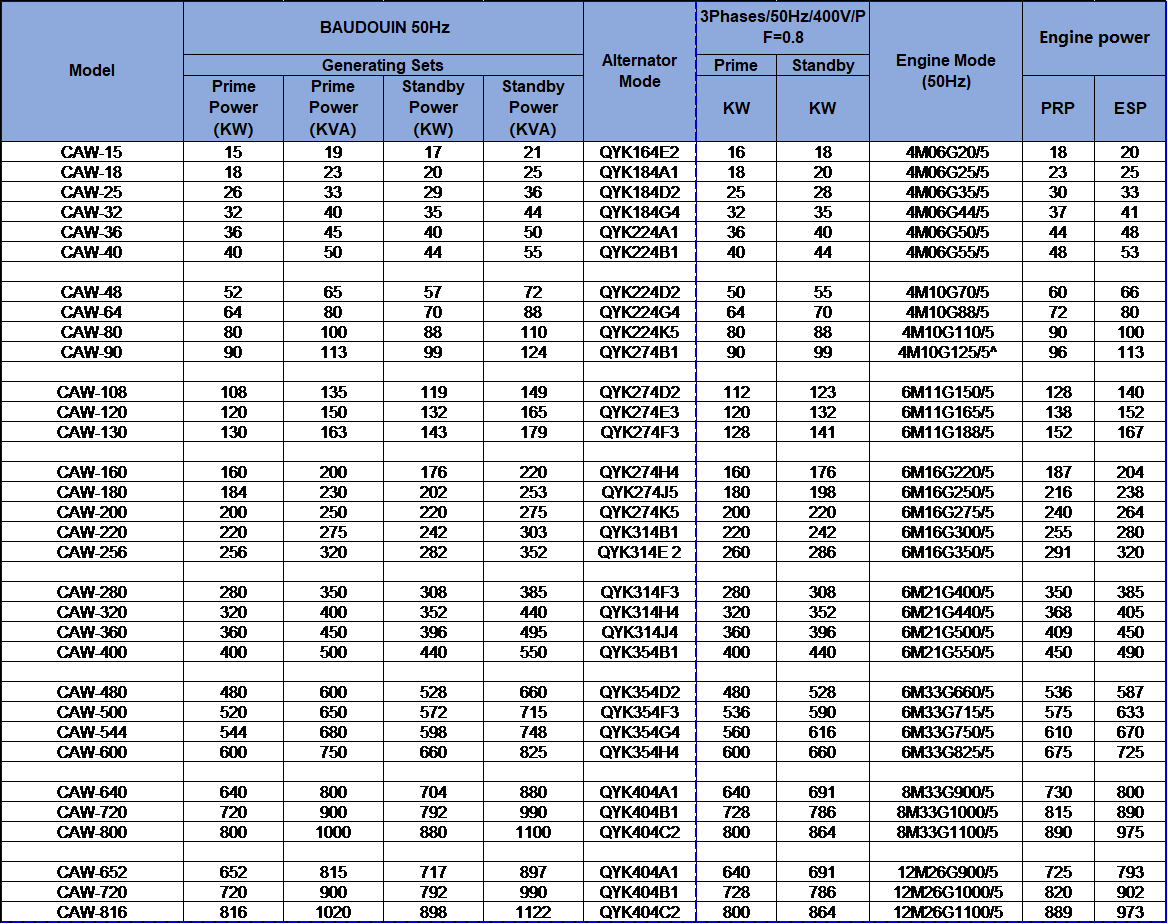
Task: Click the CAW 40 model cell
Action: [92, 253]
